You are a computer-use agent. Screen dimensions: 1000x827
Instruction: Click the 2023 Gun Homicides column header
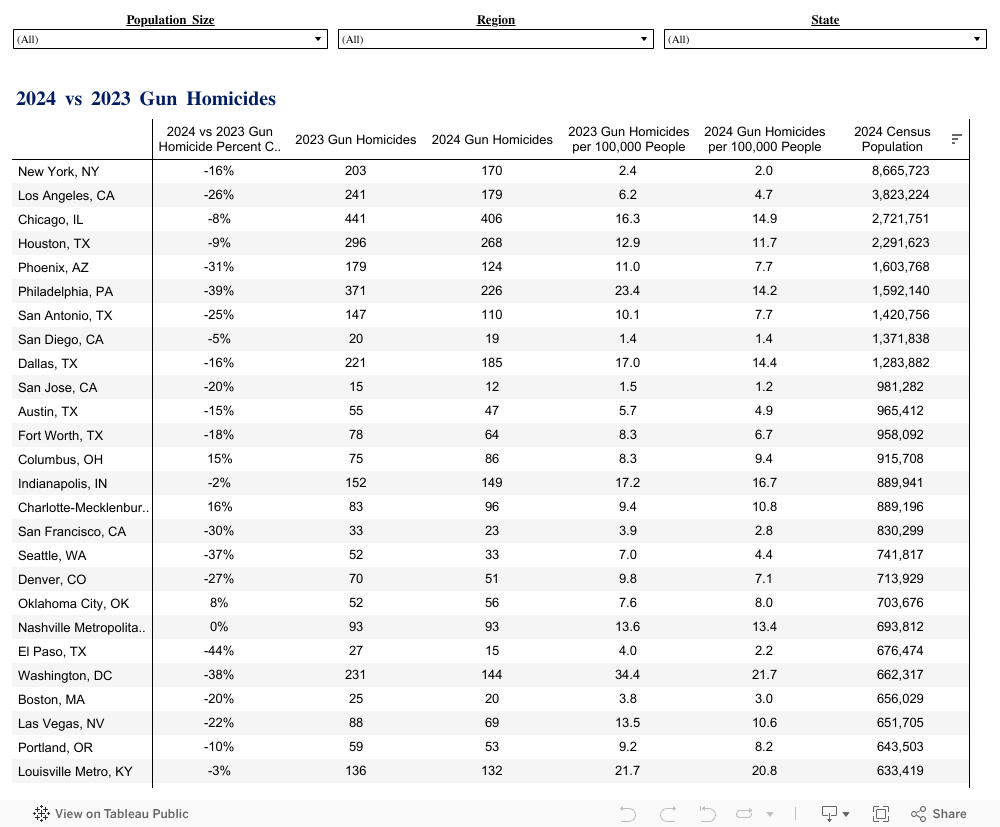355,139
